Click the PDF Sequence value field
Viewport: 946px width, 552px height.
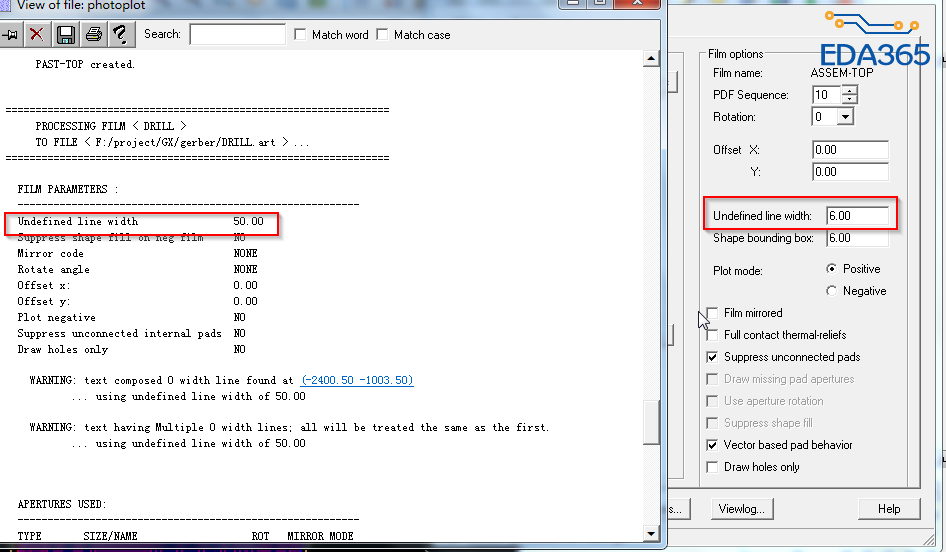click(x=826, y=95)
